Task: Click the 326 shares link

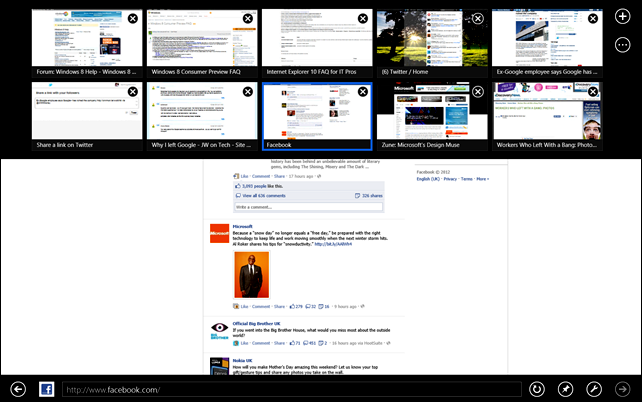Action: 372,196
